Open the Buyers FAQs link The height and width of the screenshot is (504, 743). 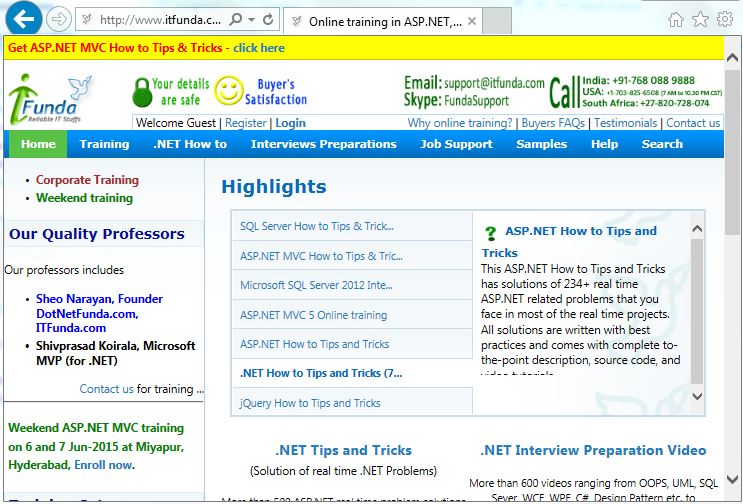pos(553,123)
